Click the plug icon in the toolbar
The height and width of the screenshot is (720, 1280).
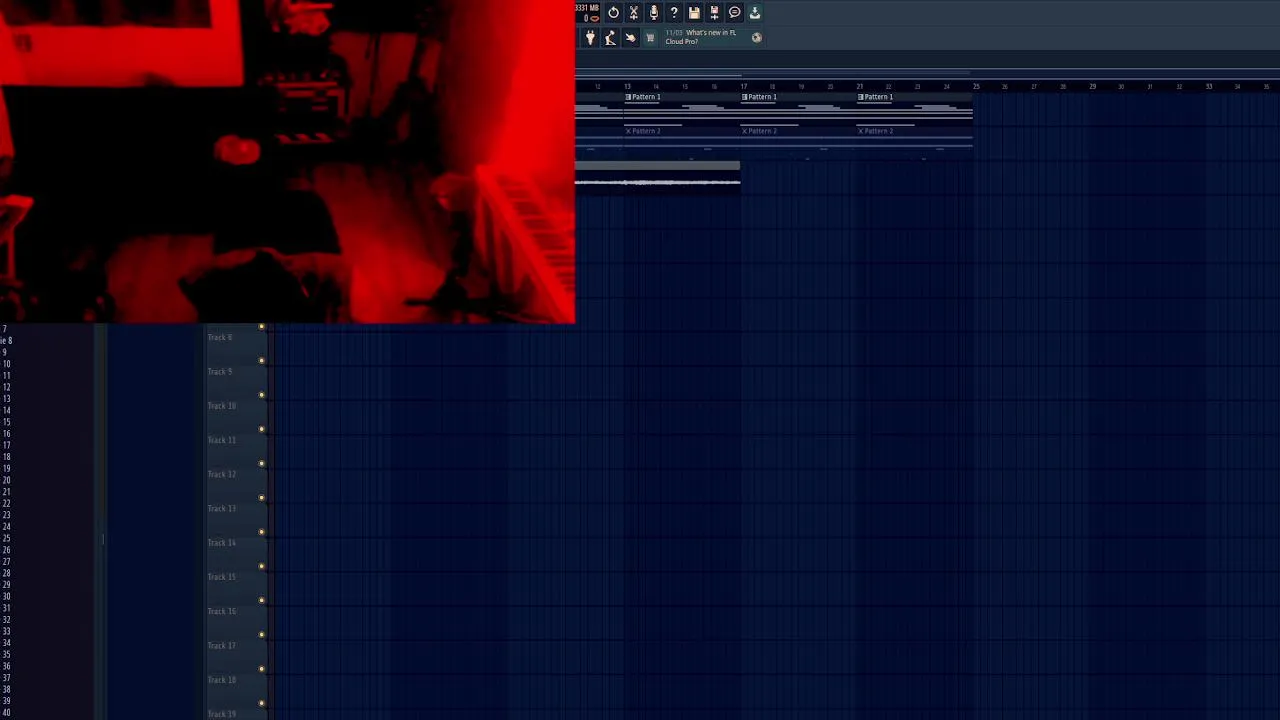pos(590,38)
